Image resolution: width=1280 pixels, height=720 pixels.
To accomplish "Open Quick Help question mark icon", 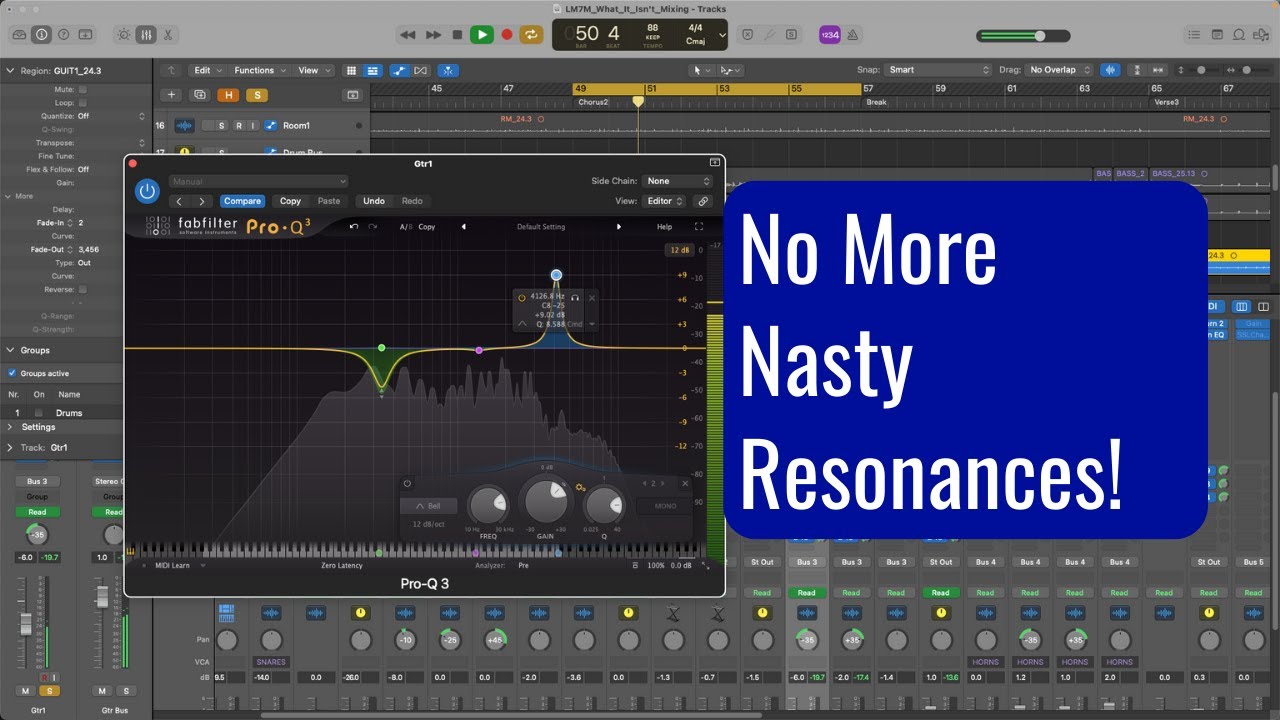I will (63, 34).
